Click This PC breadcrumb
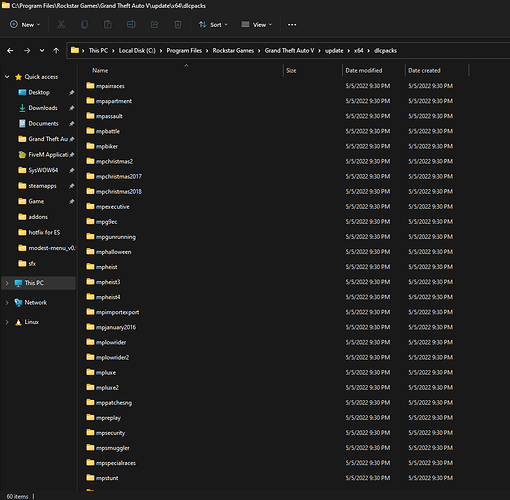Viewport: 510px width, 500px height. 98,51
